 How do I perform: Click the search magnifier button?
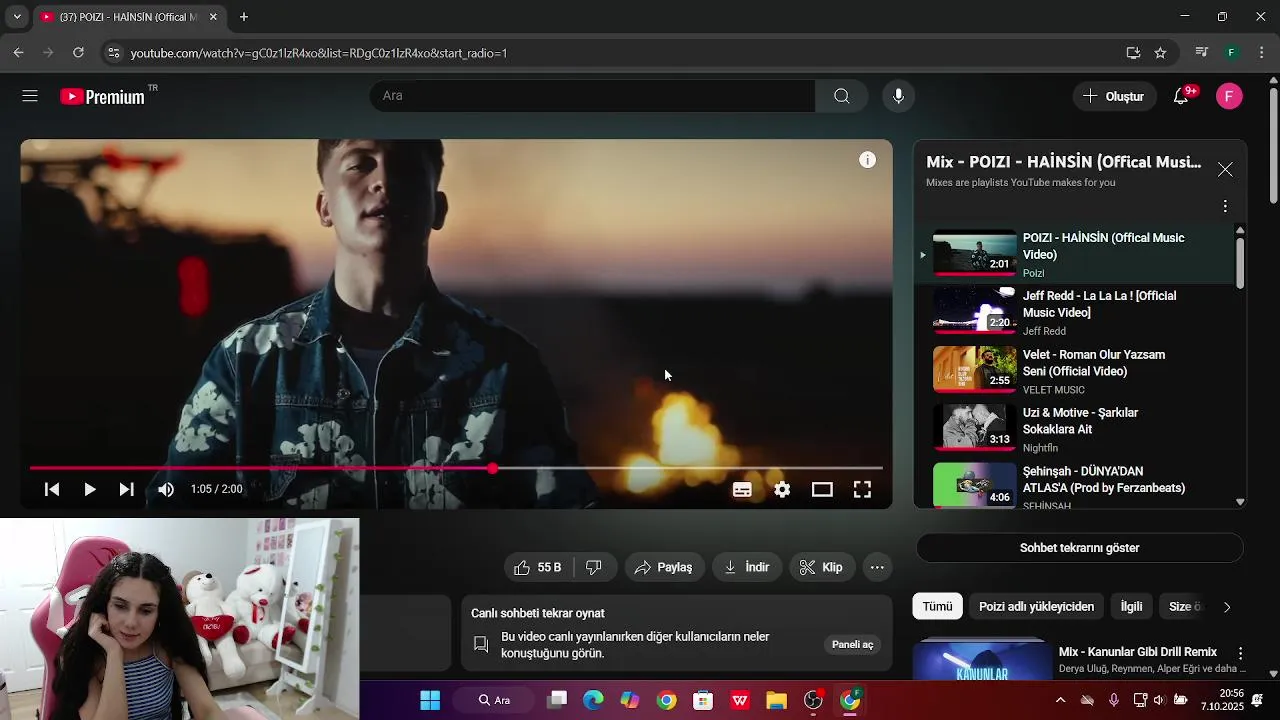coord(841,96)
